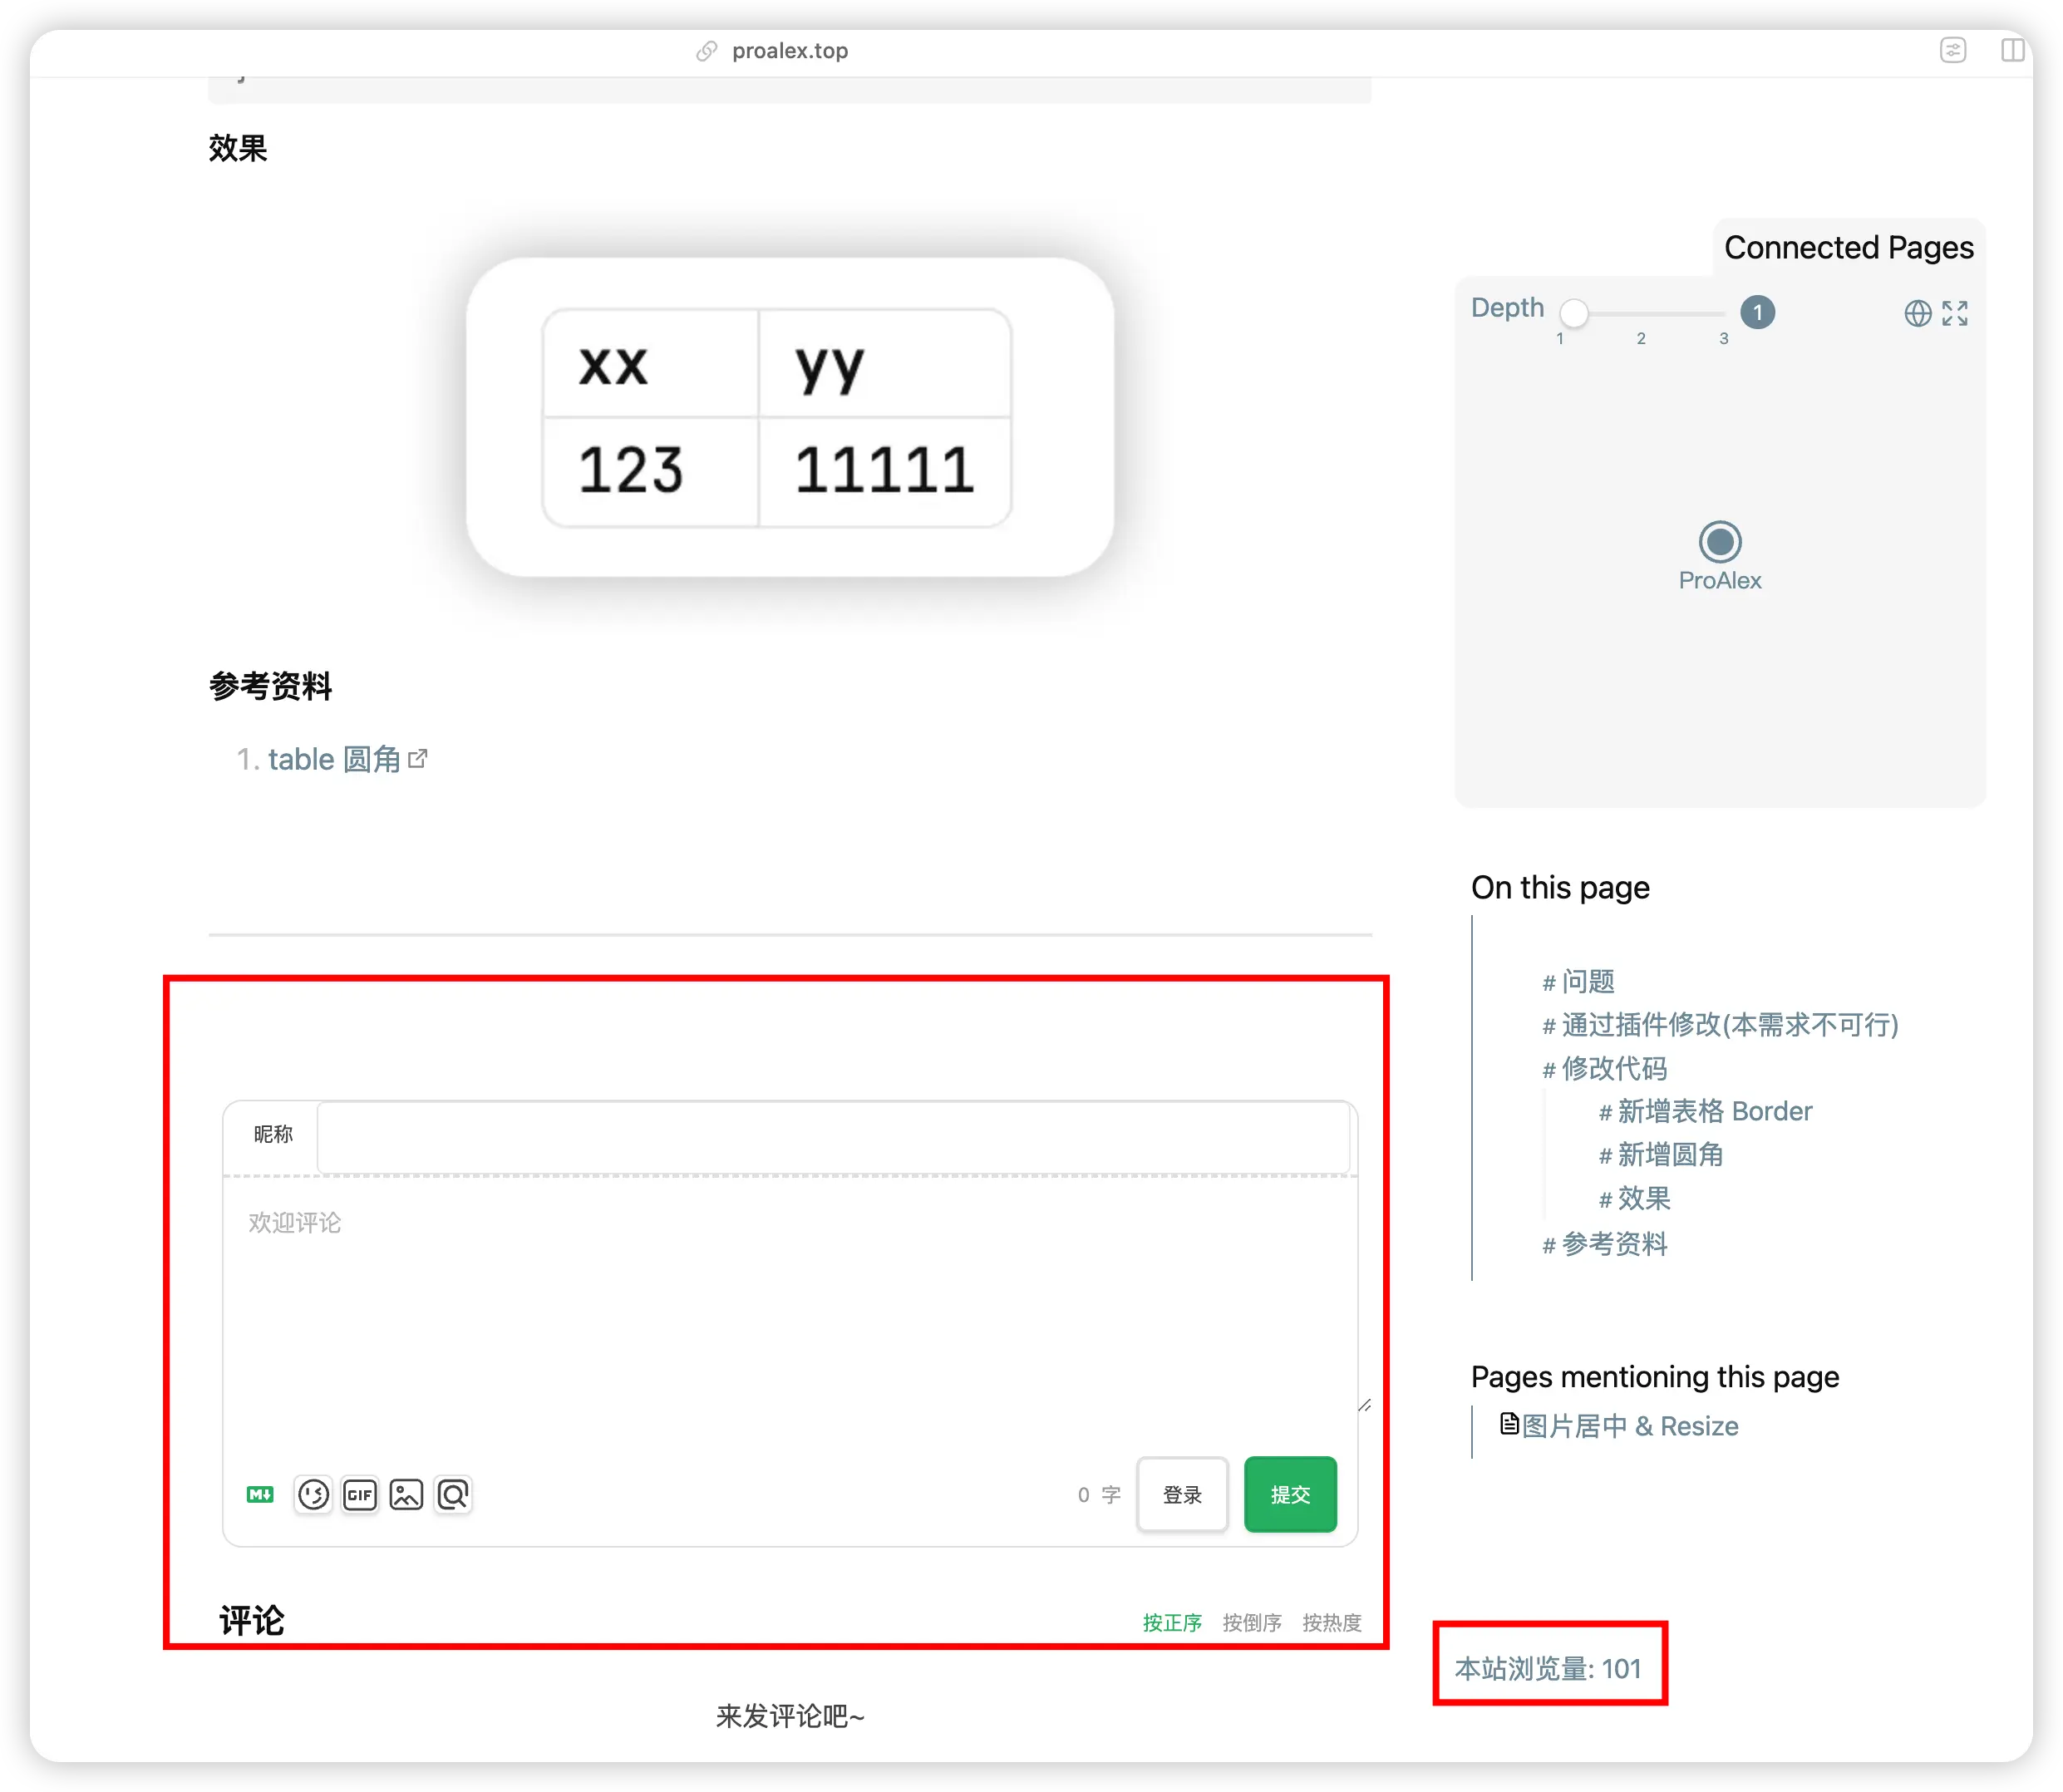Sort comments by 按热度
Viewport: 2063px width, 1792px height.
coord(1331,1622)
